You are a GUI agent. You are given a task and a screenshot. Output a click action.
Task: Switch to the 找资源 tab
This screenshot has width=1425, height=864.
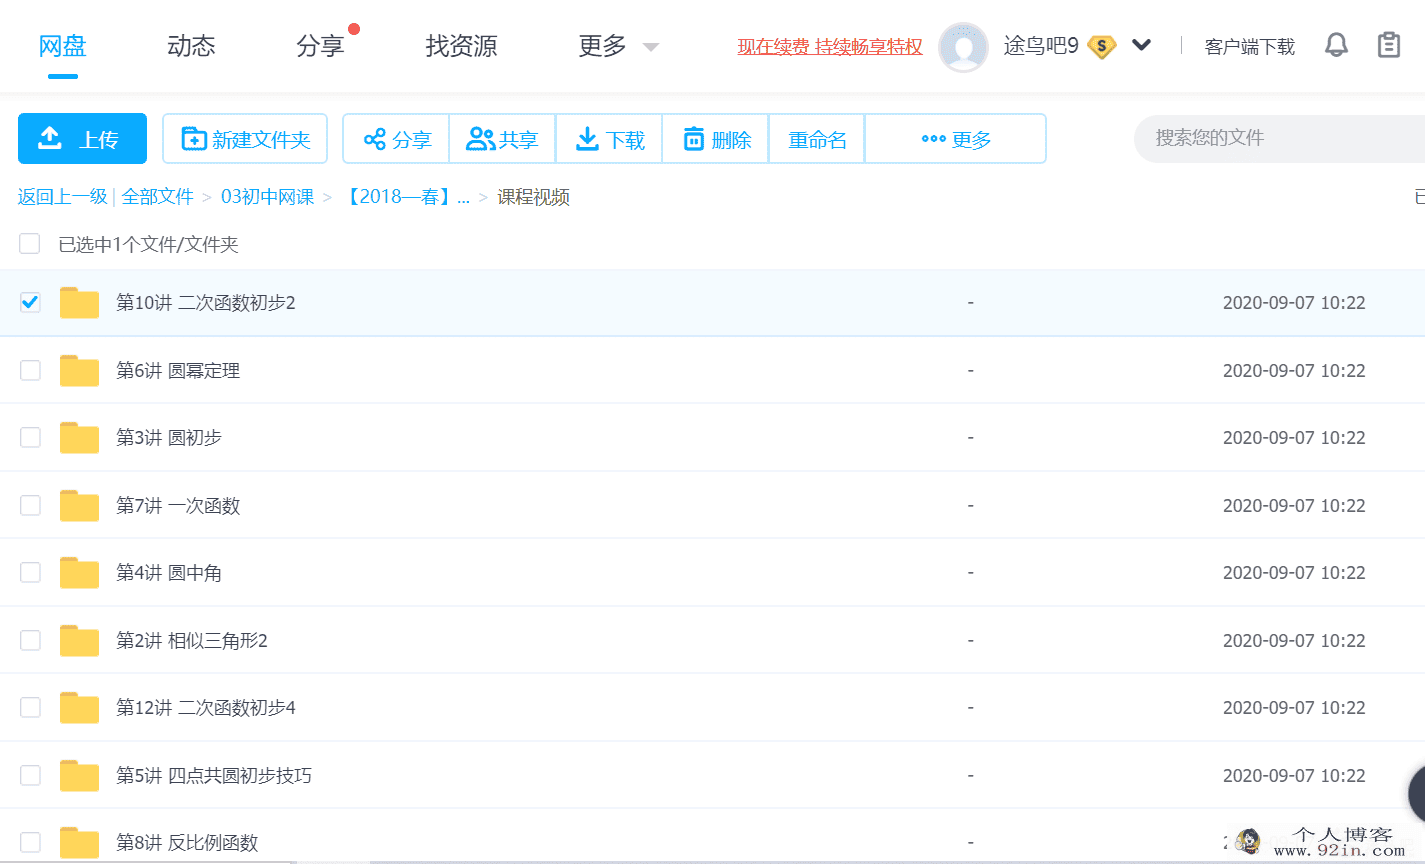tap(461, 46)
